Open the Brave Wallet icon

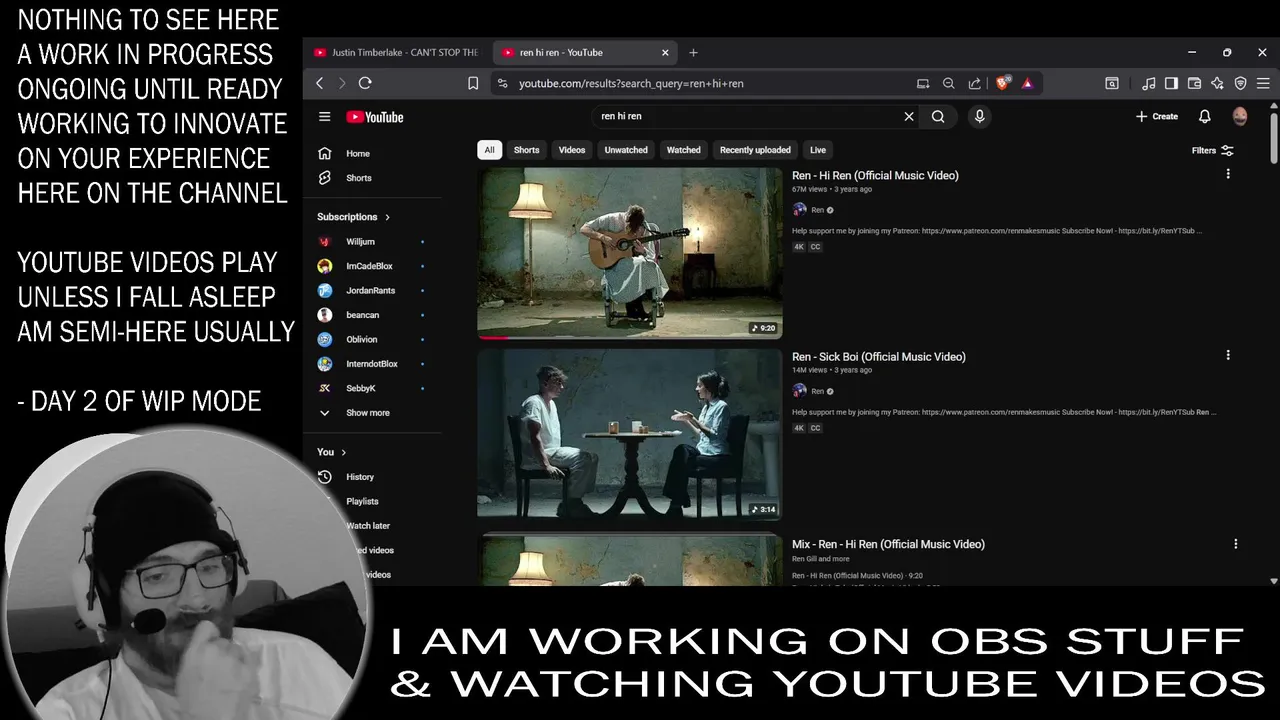(x=1194, y=84)
